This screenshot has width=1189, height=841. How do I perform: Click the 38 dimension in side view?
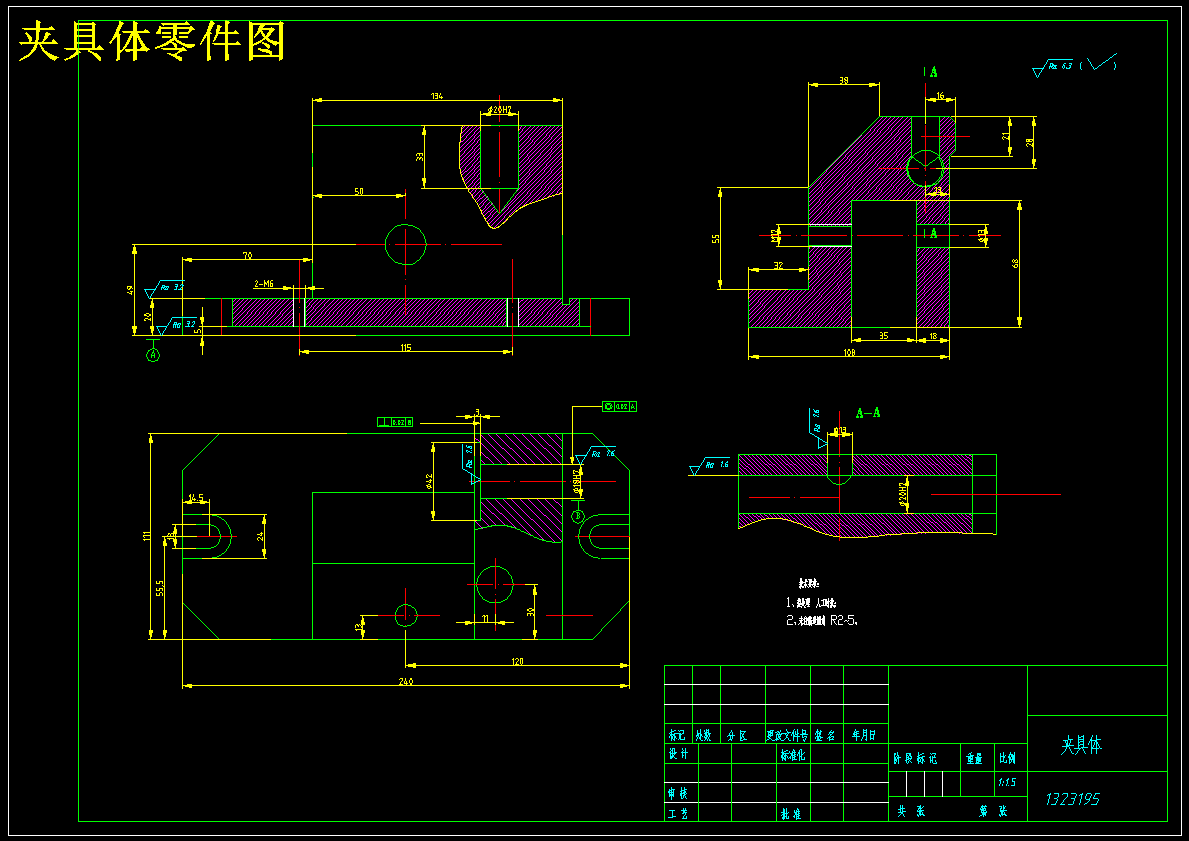tap(843, 80)
